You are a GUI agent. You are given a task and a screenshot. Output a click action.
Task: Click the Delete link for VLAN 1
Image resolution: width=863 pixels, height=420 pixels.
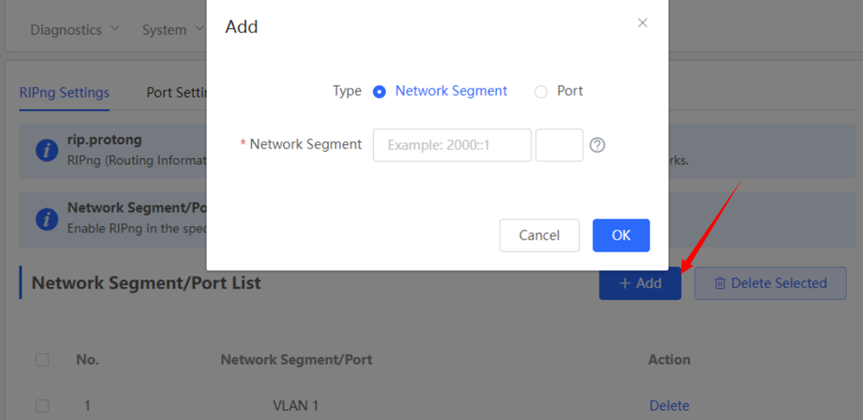669,406
